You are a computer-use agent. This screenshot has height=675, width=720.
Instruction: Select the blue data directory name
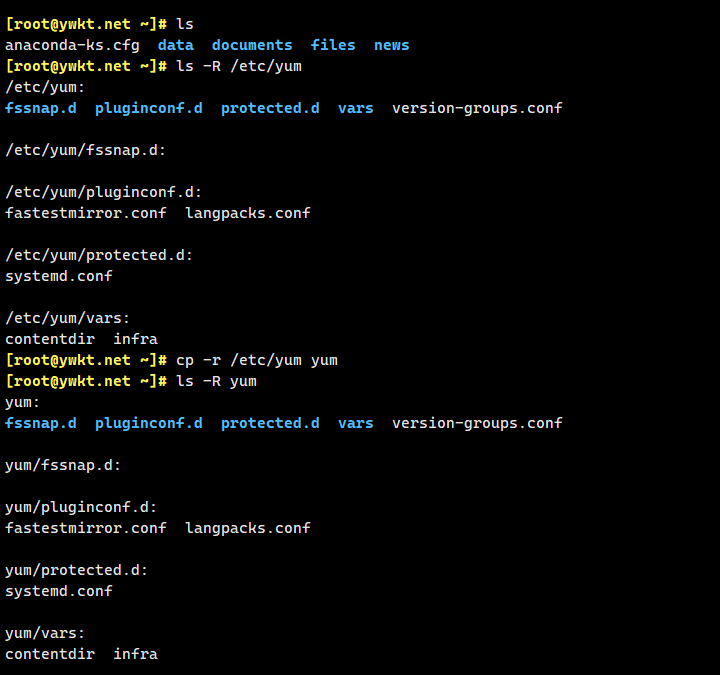176,45
